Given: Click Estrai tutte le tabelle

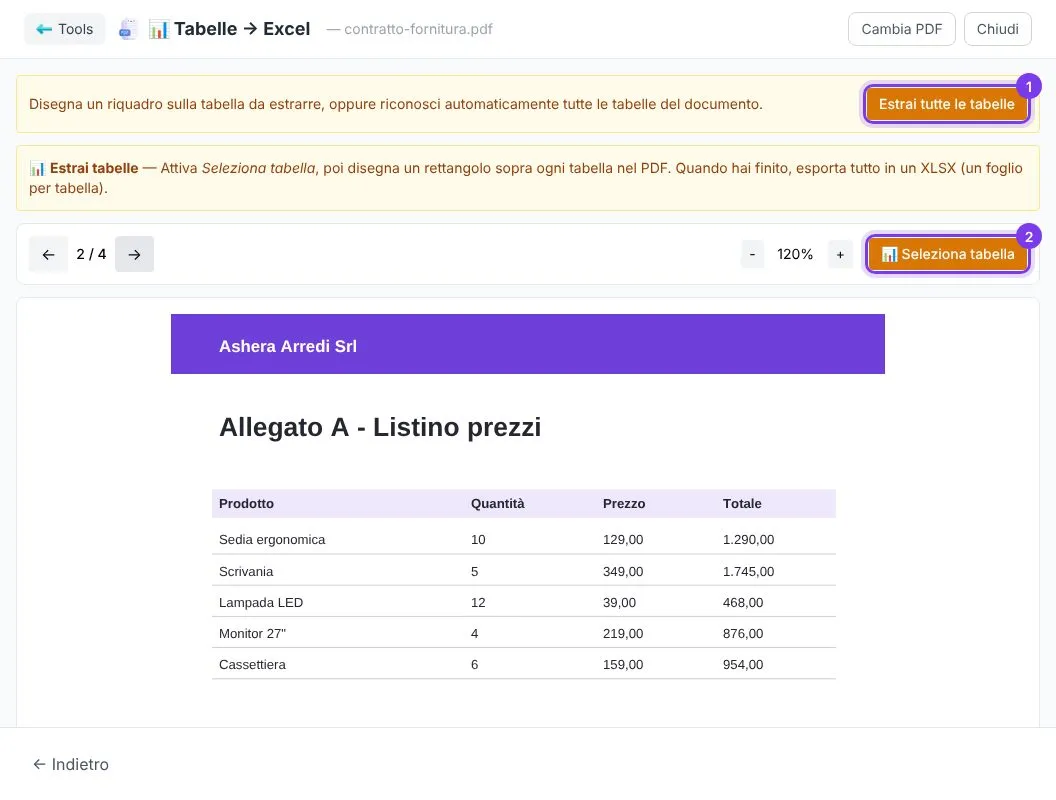Looking at the screenshot, I should pyautogui.click(x=946, y=104).
